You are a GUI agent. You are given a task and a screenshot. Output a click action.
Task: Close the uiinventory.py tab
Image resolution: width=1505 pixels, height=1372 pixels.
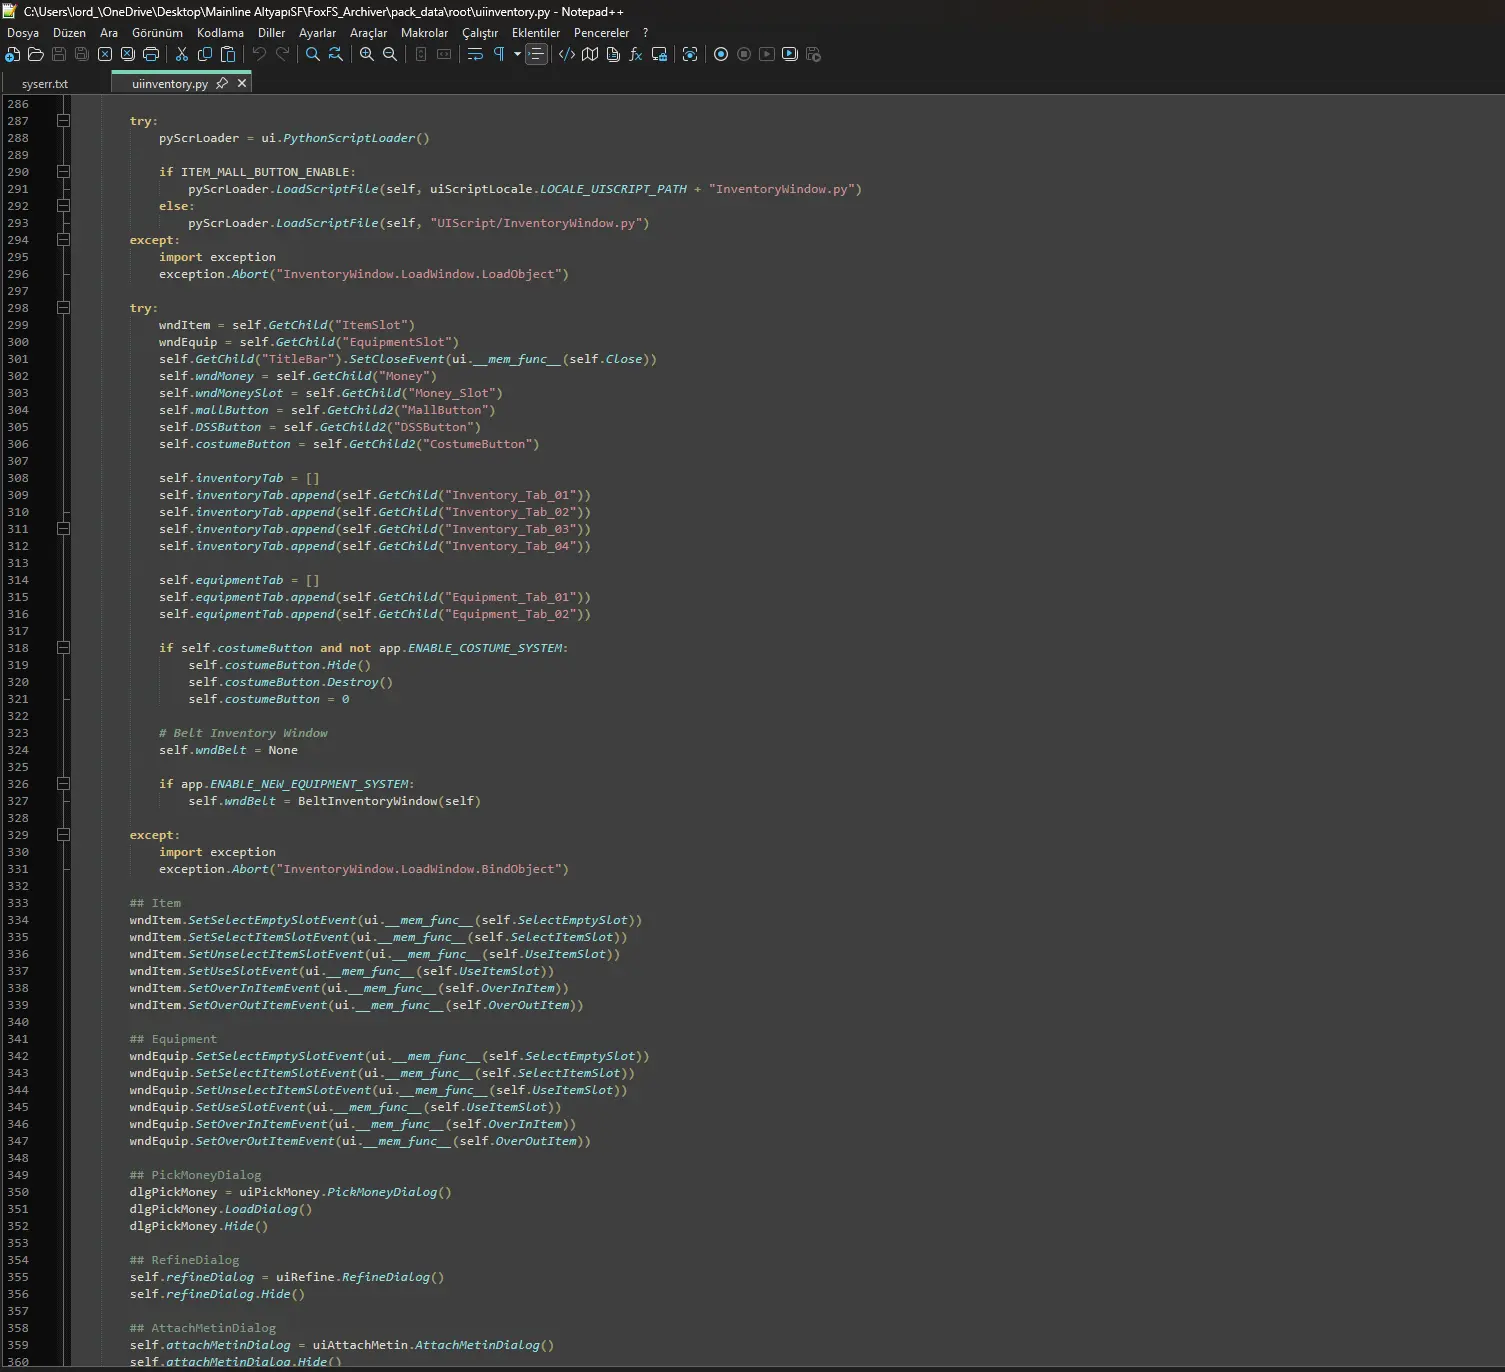[x=242, y=84]
